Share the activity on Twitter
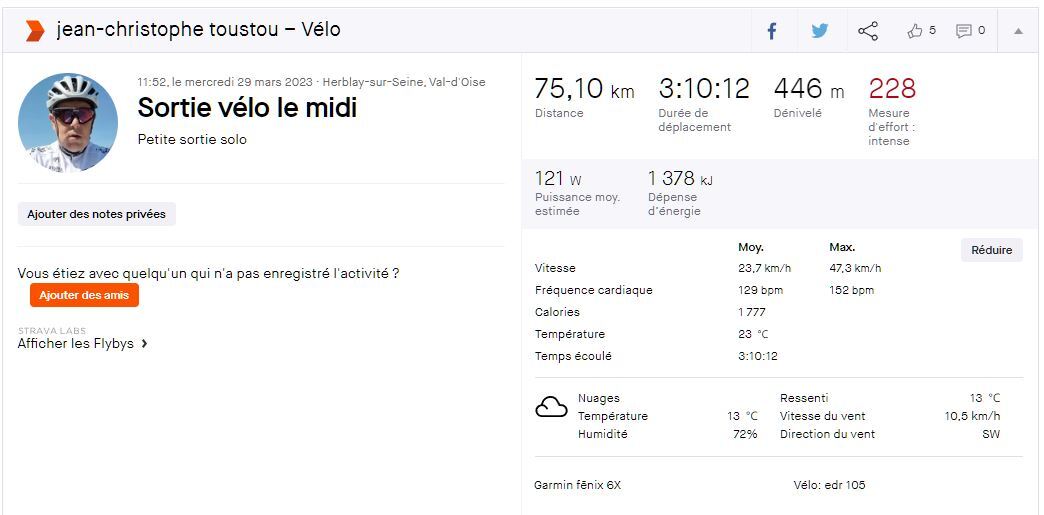This screenshot has width=1044, height=515. coord(820,31)
